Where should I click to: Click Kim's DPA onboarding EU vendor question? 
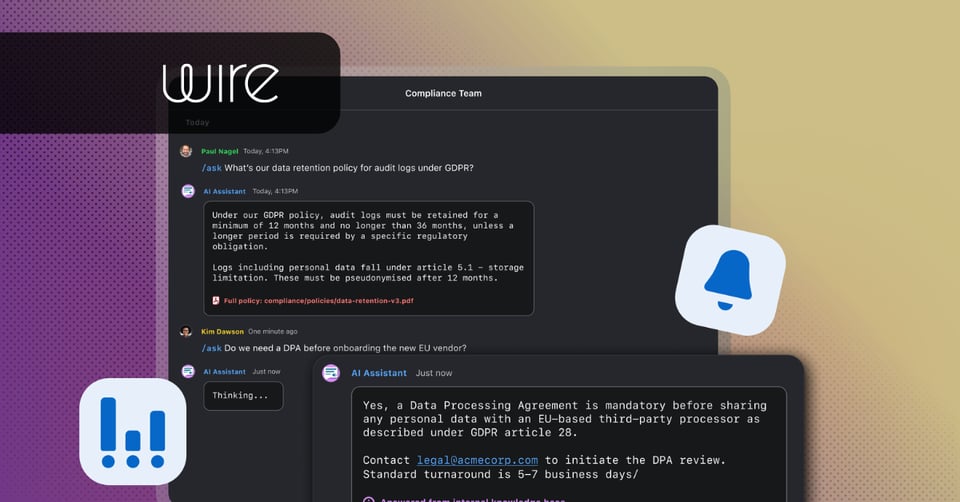345,348
